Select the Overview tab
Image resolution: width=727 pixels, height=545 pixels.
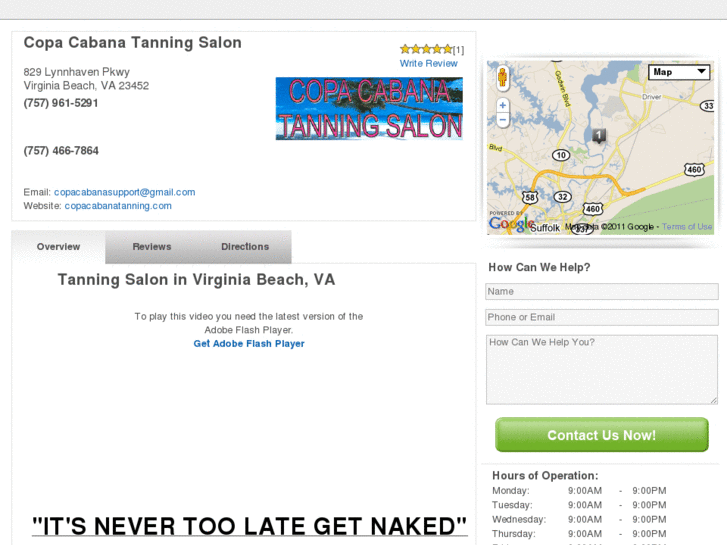[58, 247]
